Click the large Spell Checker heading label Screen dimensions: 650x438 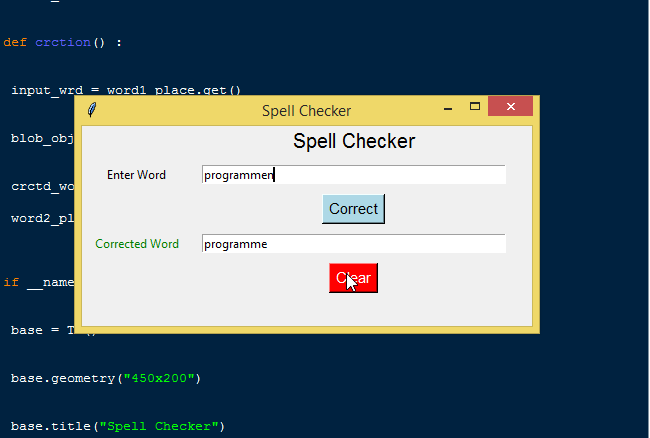[x=353, y=142]
